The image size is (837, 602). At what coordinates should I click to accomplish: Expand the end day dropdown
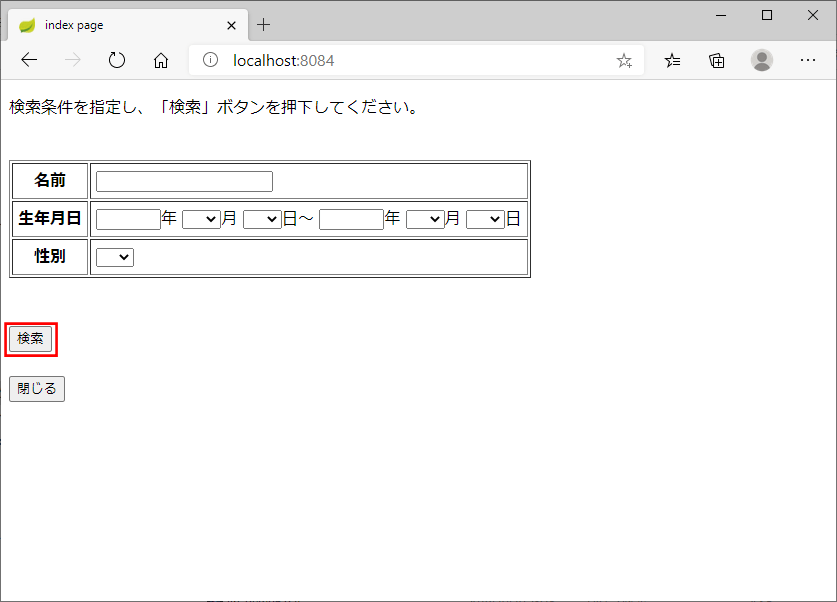coord(485,219)
